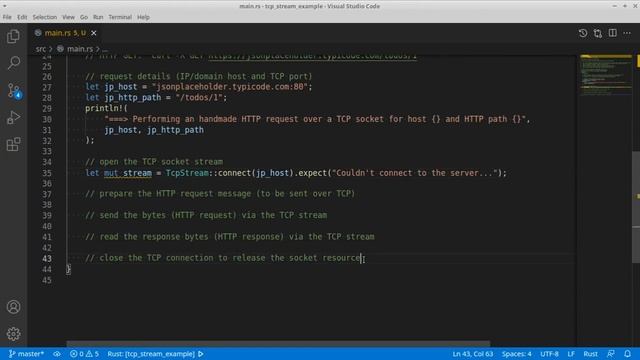Screen dimensions: 640x360
Task: Click closing brace on line 44
Action: (x=68, y=269)
